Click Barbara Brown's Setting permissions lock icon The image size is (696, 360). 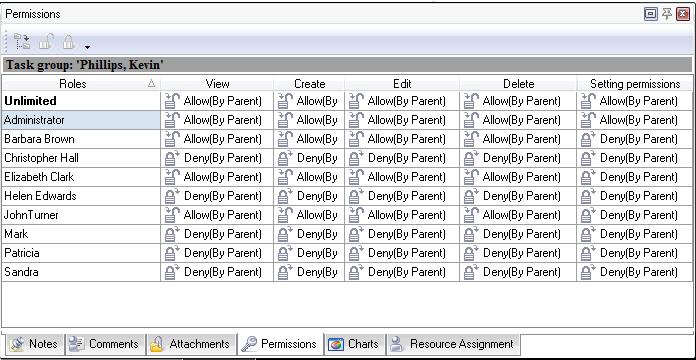[589, 139]
